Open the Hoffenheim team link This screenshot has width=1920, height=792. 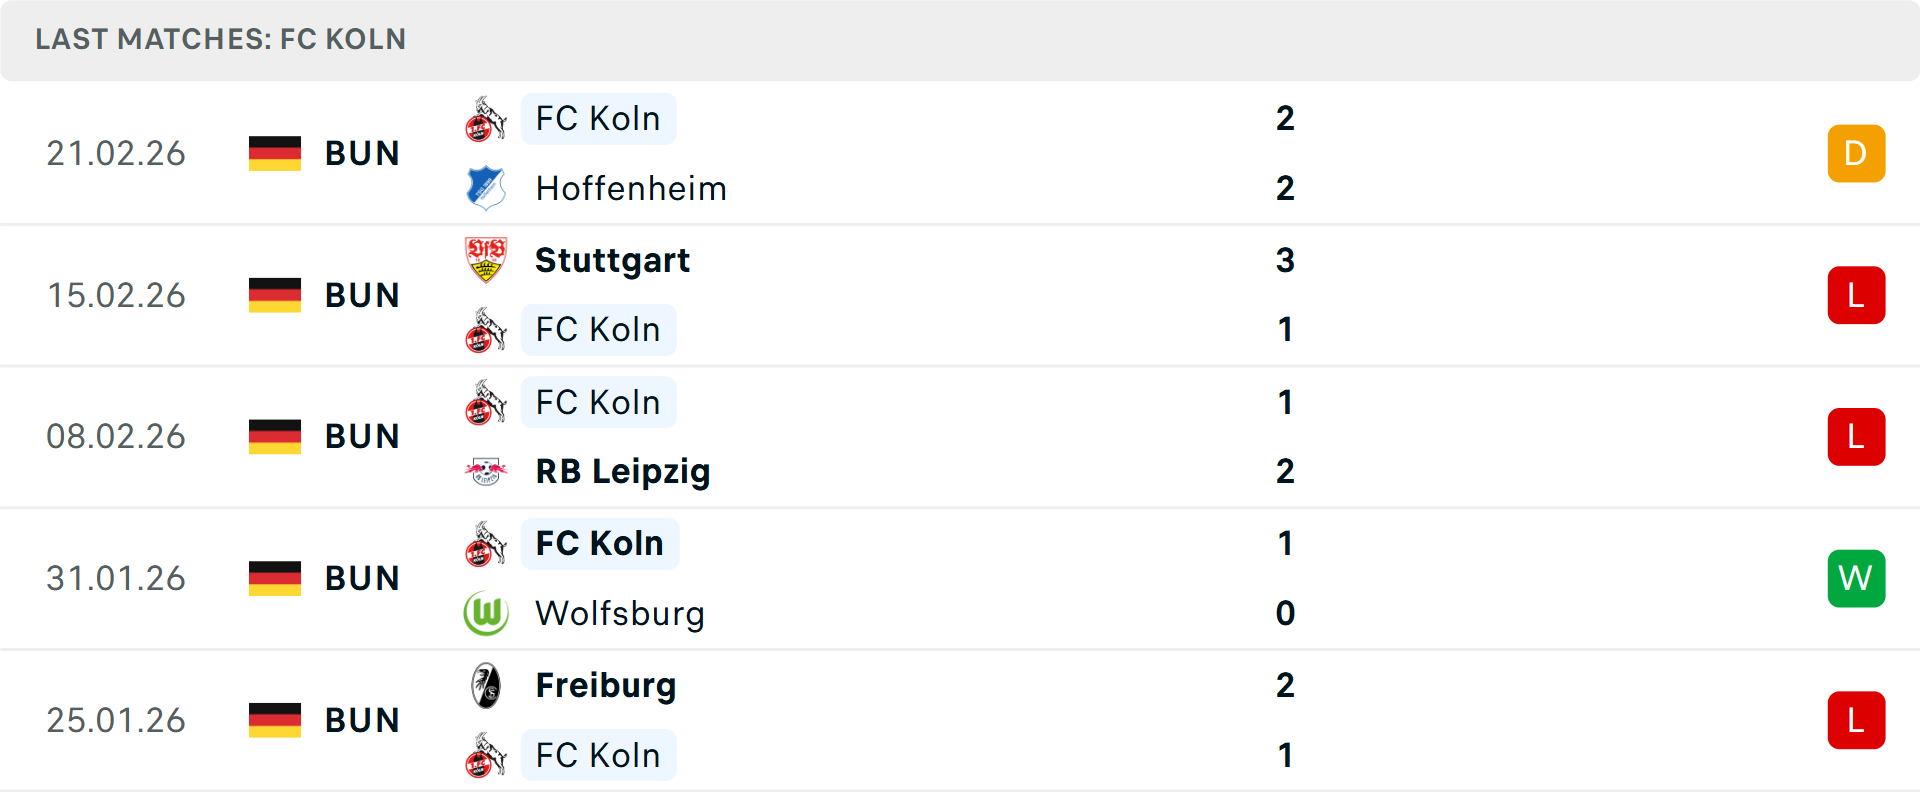(x=631, y=188)
